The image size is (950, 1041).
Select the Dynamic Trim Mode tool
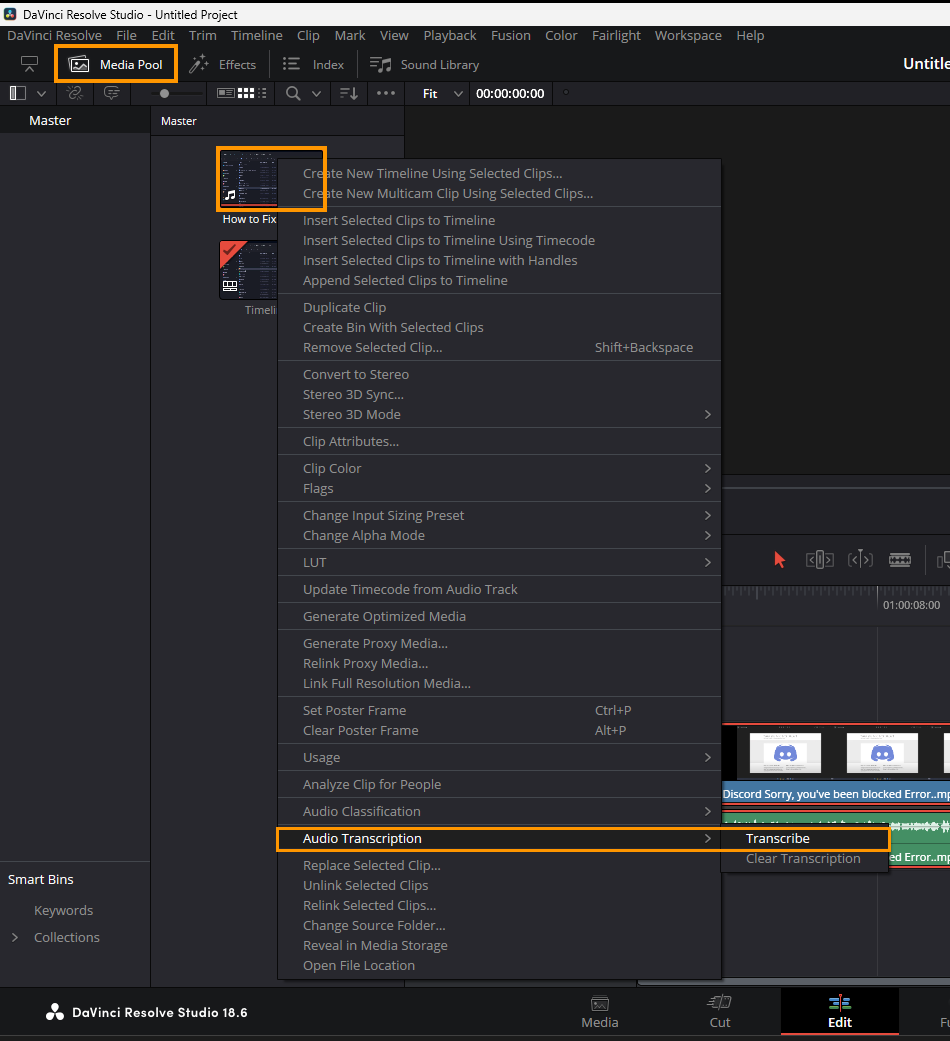pyautogui.click(x=860, y=560)
